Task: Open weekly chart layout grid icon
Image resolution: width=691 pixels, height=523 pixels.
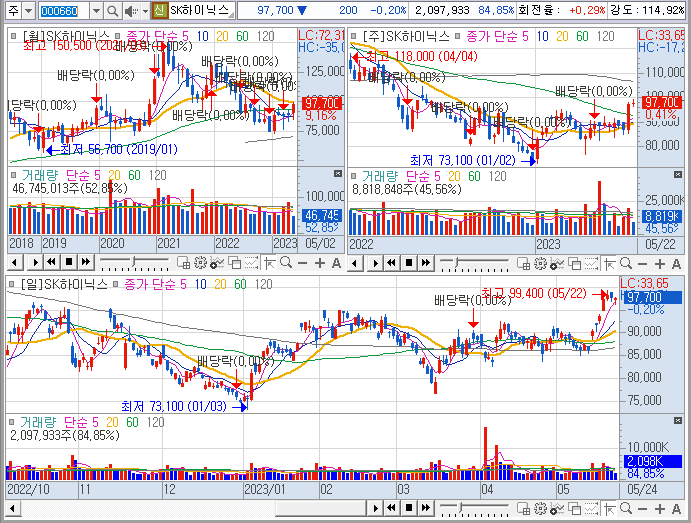Action: pos(524,263)
